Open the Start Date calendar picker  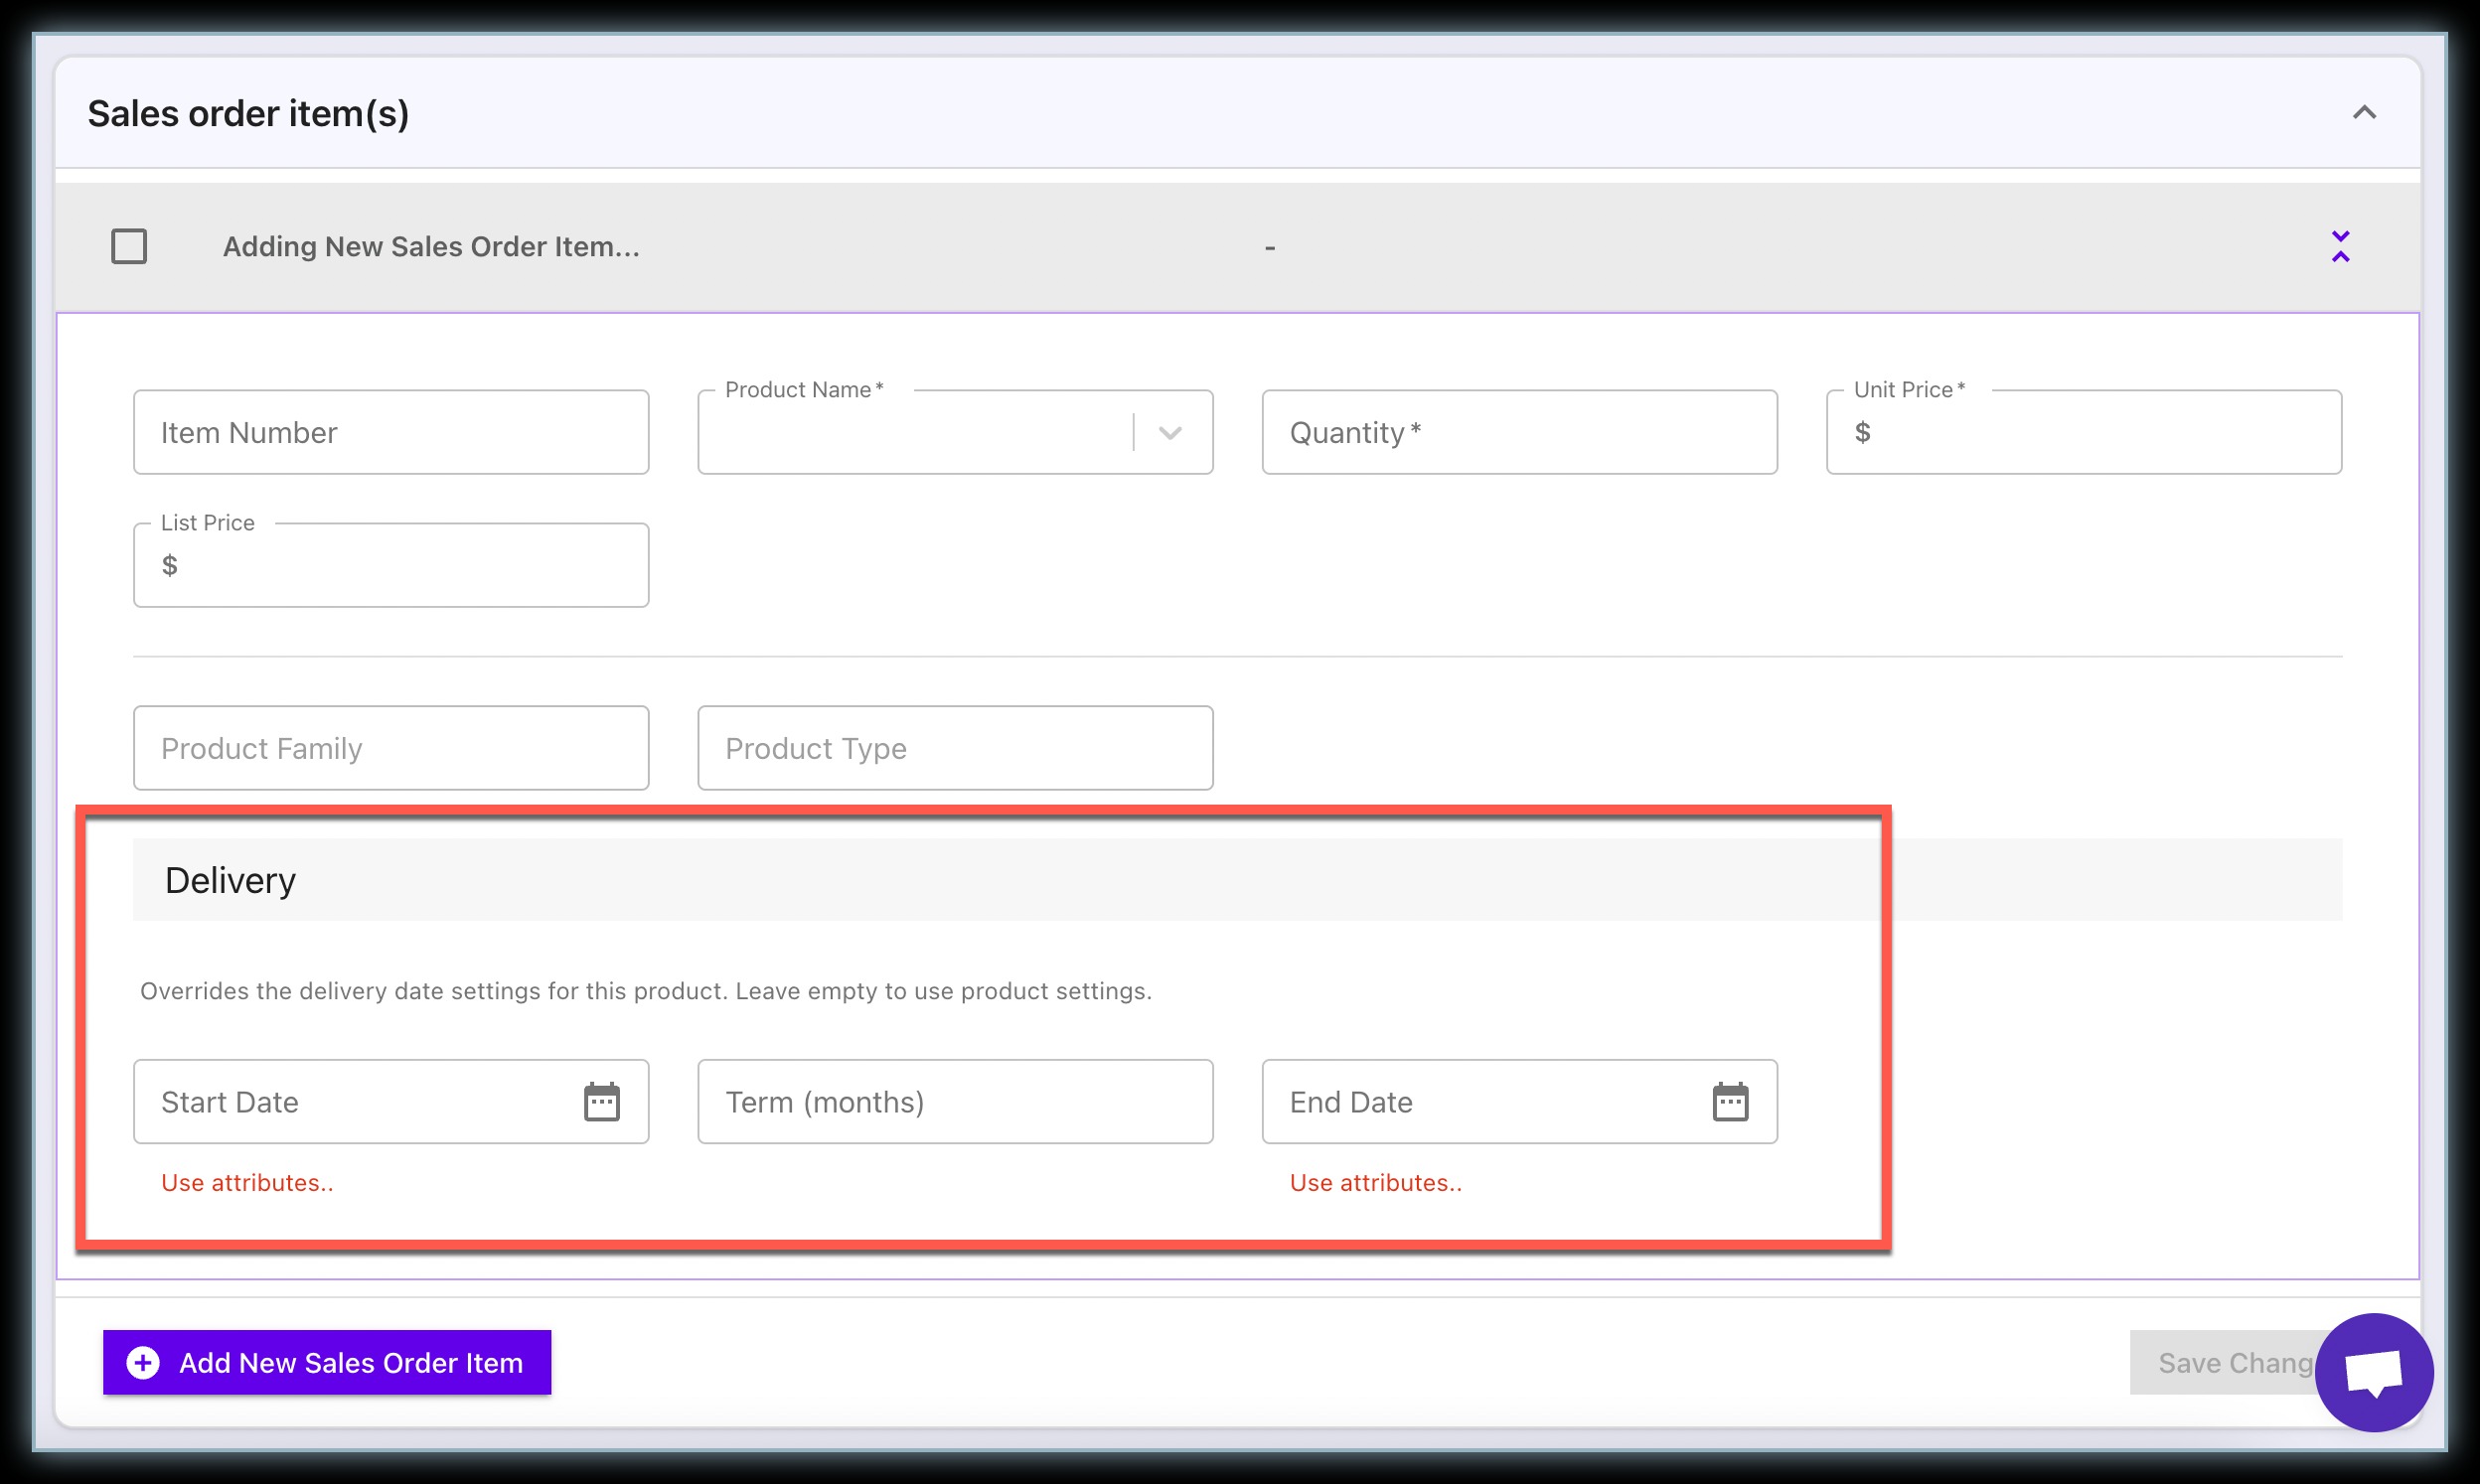[x=602, y=1102]
